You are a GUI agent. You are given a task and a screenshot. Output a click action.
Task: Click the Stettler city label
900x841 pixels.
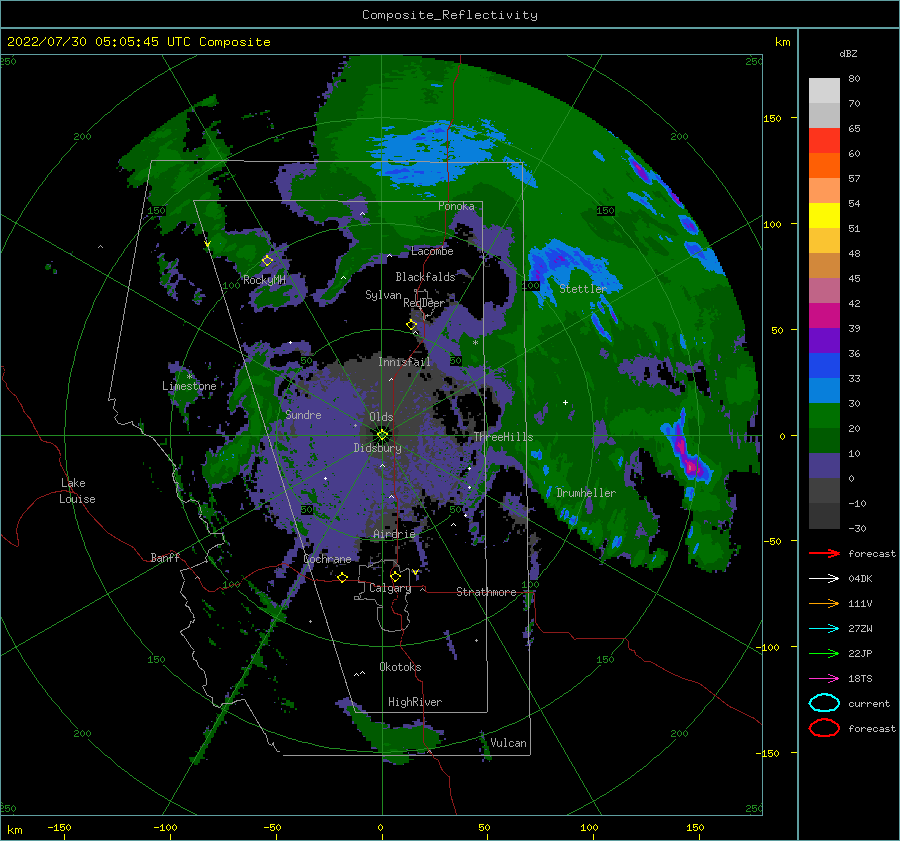583,289
